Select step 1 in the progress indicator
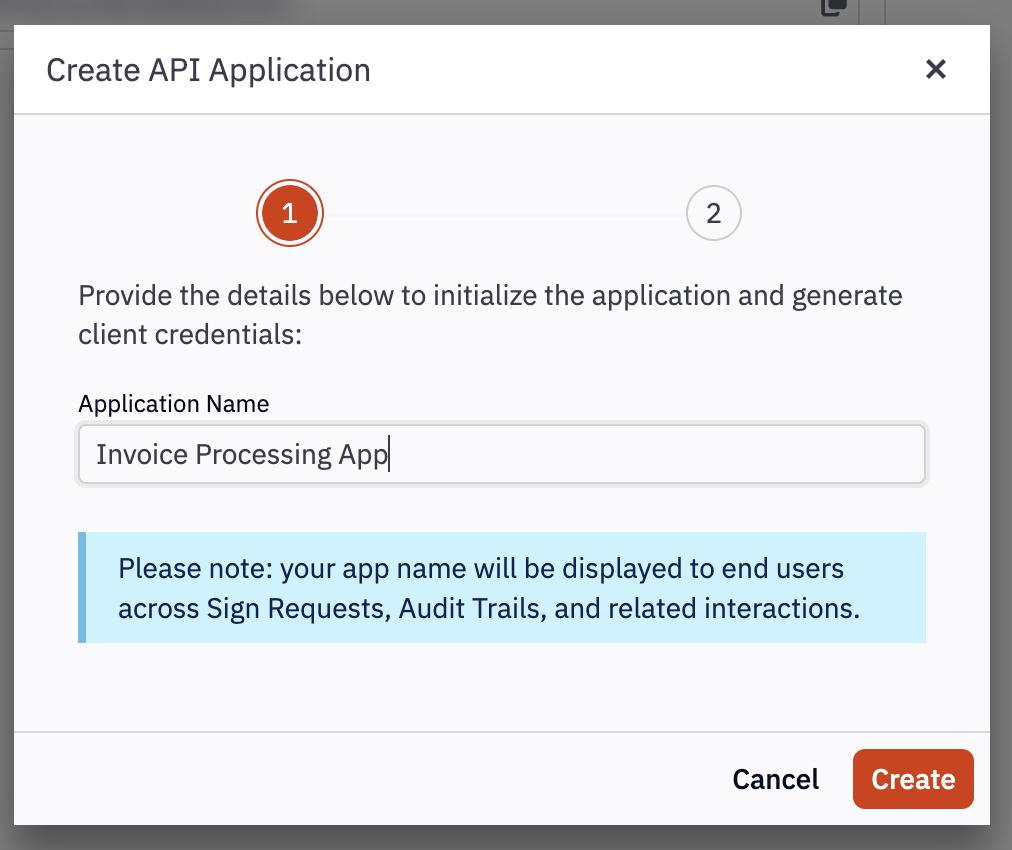Image resolution: width=1012 pixels, height=850 pixels. click(290, 213)
